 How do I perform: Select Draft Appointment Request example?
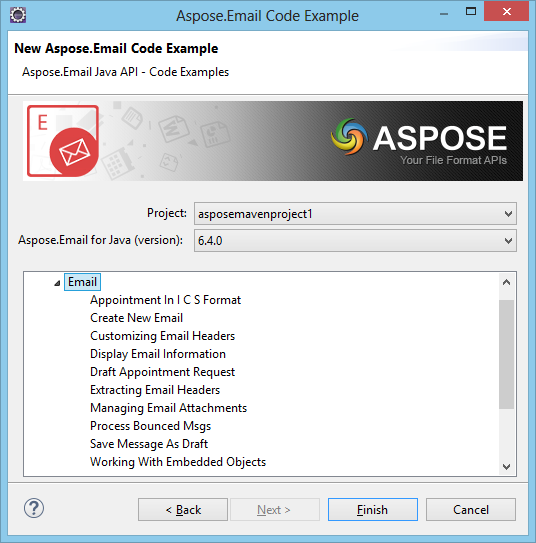162,372
